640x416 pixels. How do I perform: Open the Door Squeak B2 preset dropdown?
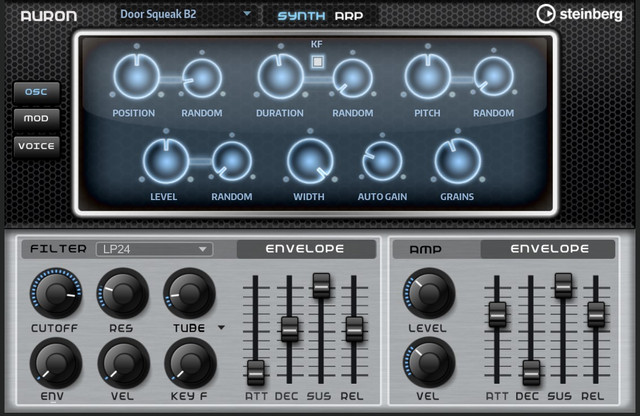coord(185,14)
